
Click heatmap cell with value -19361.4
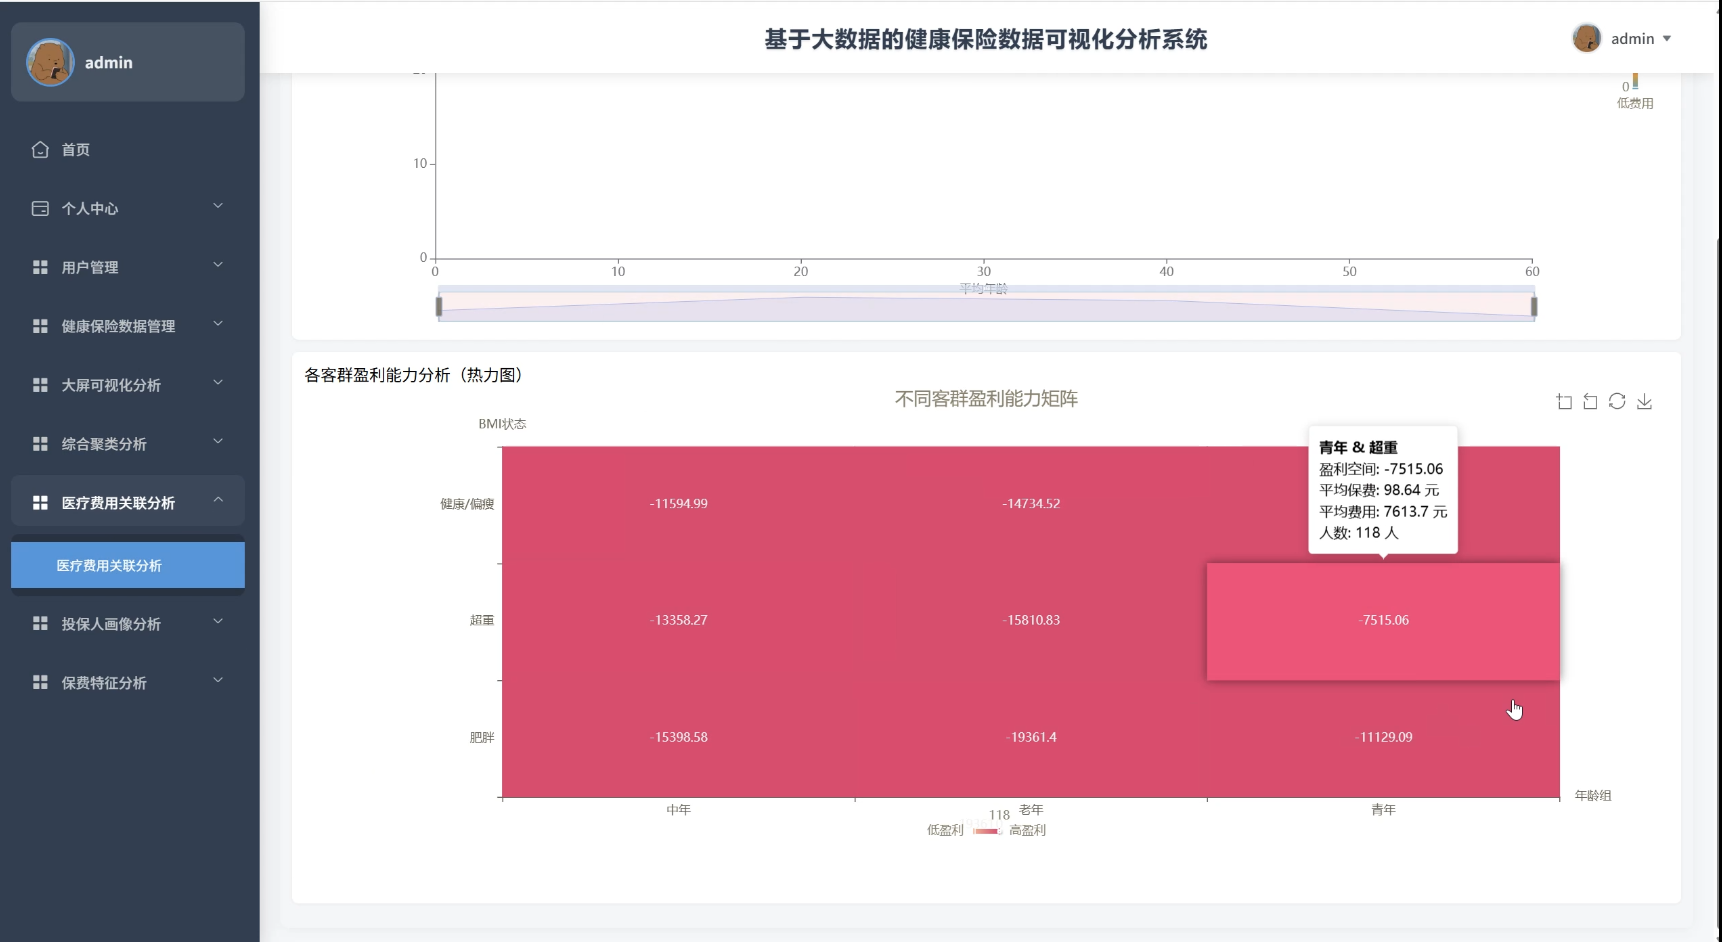point(1031,738)
